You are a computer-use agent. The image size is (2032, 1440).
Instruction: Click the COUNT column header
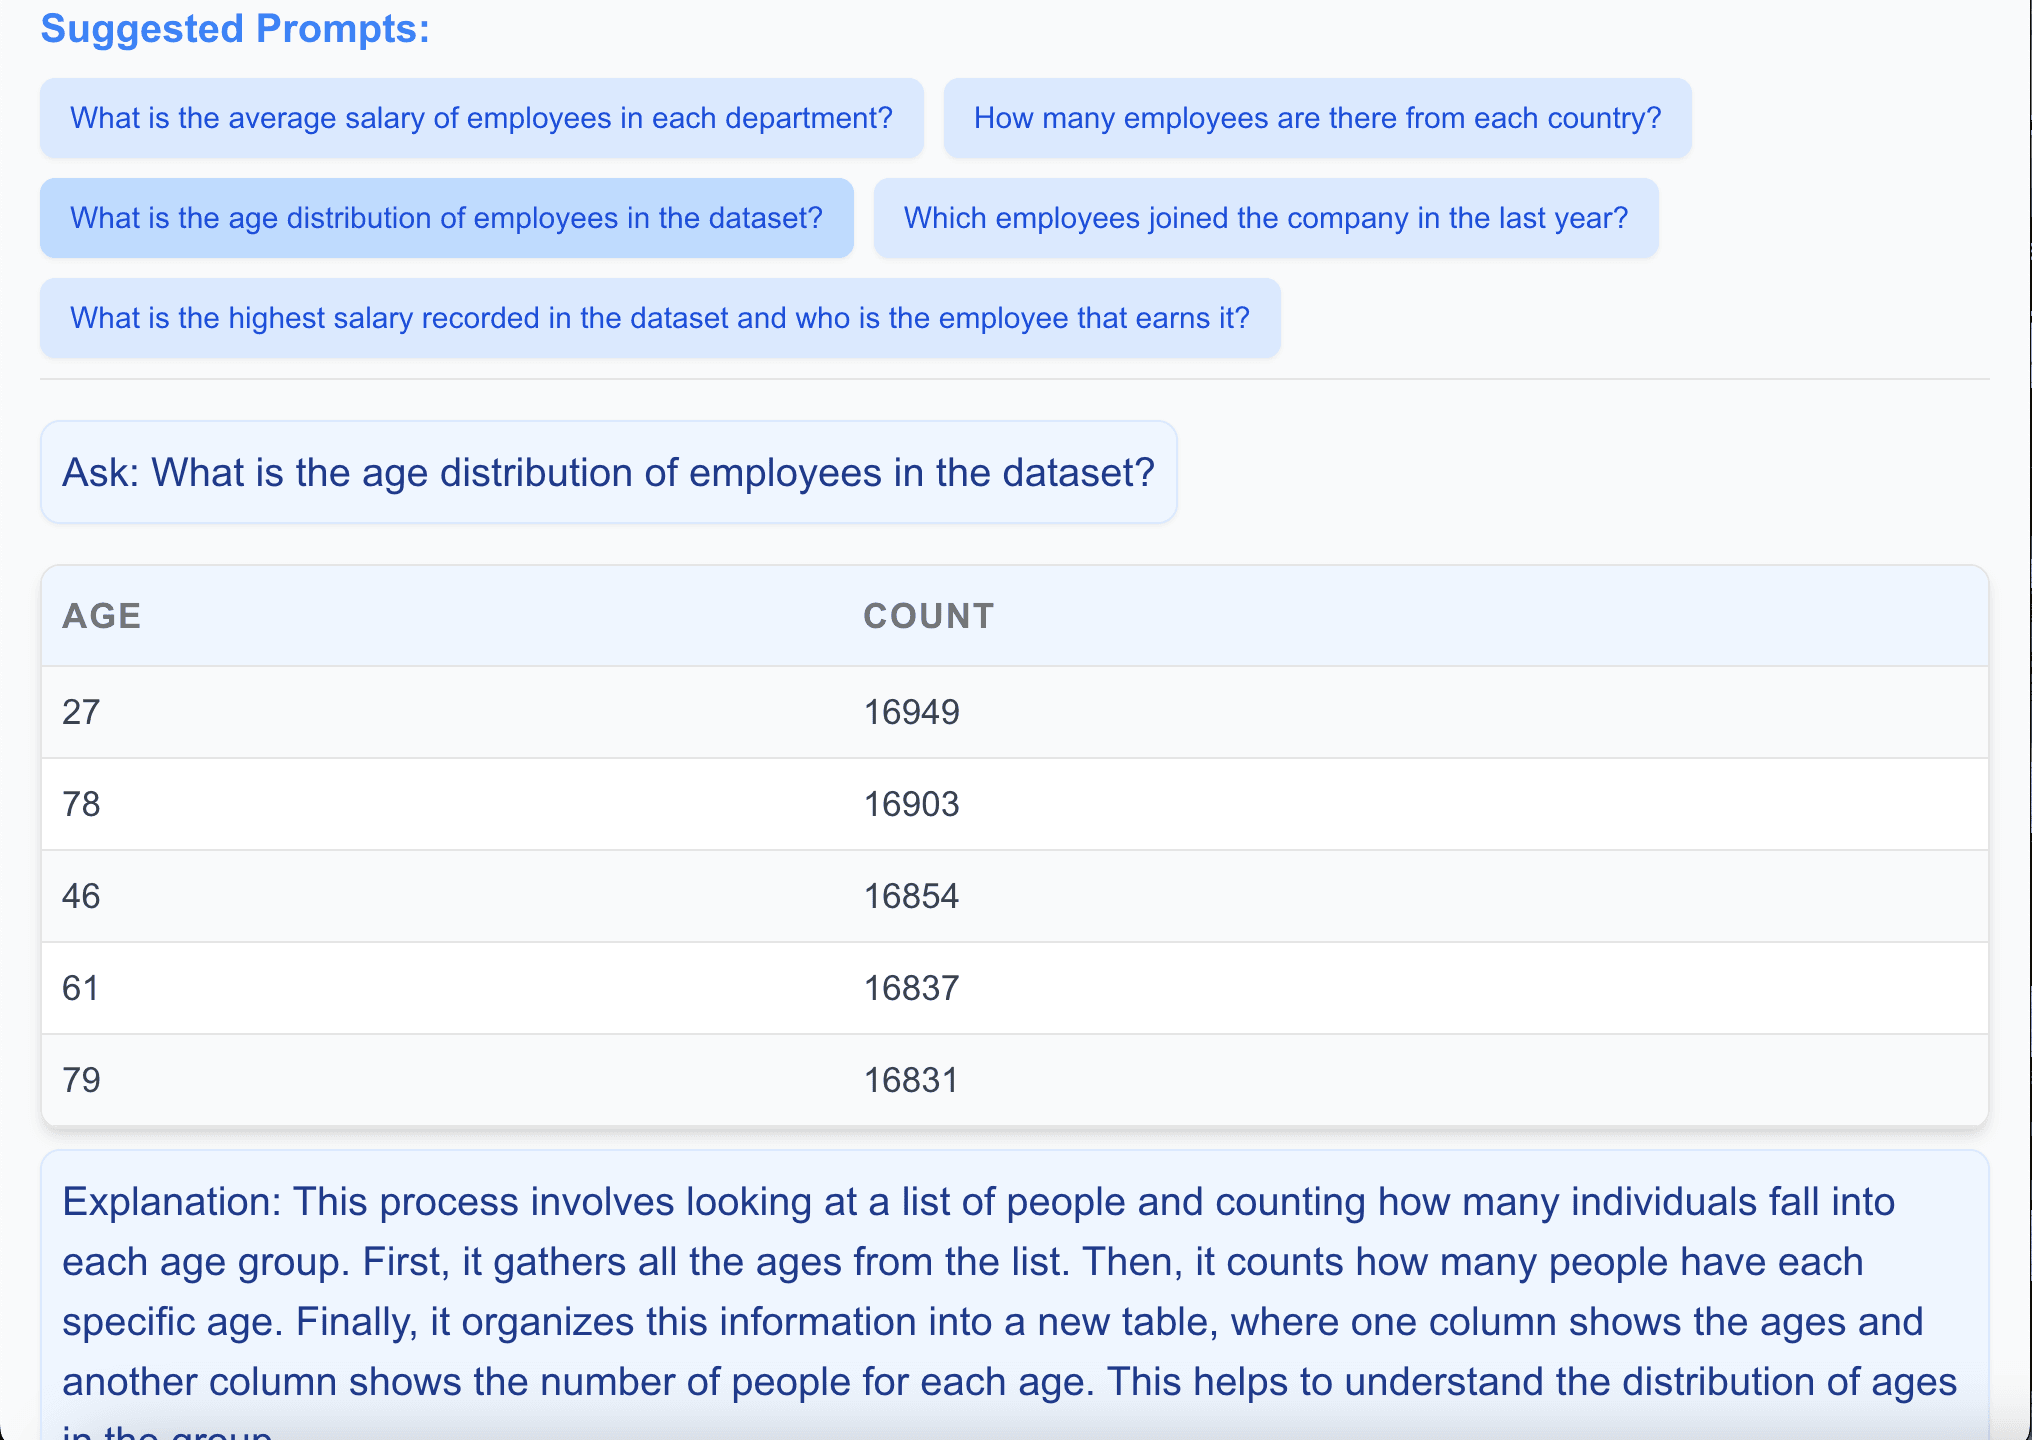tap(928, 616)
